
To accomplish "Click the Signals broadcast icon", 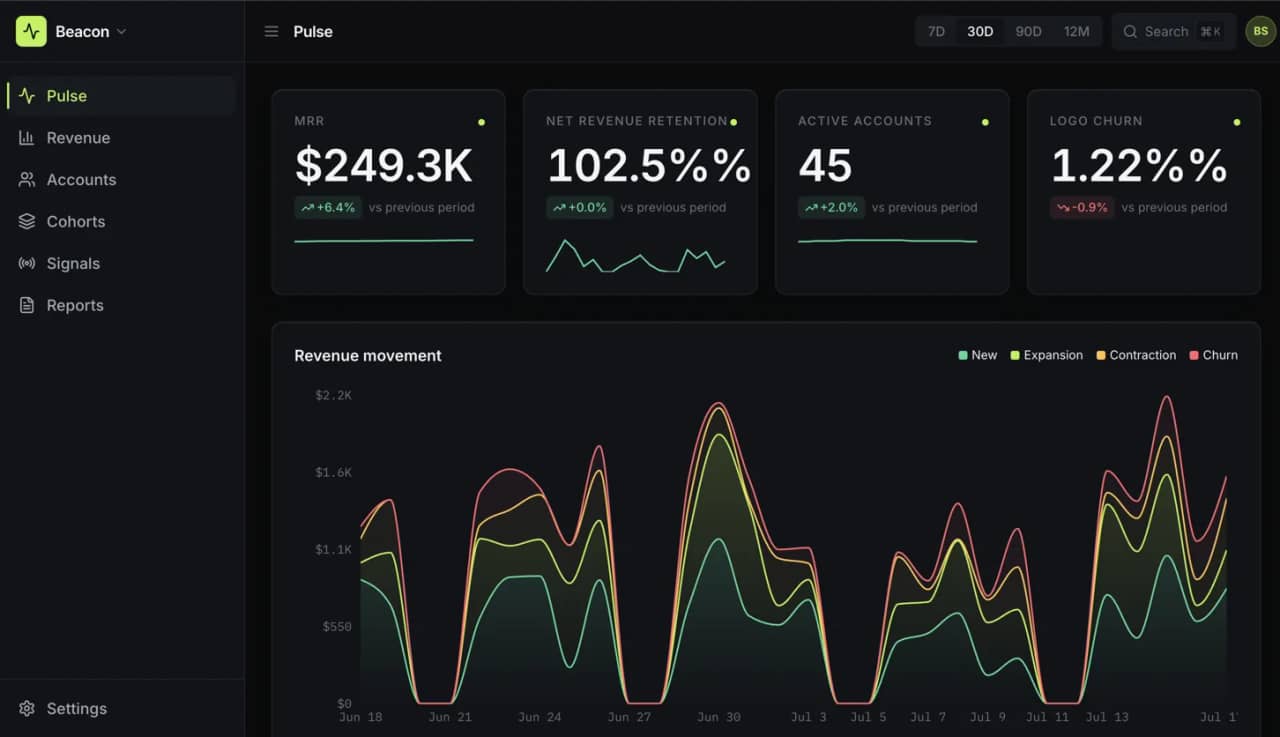I will click(27, 264).
